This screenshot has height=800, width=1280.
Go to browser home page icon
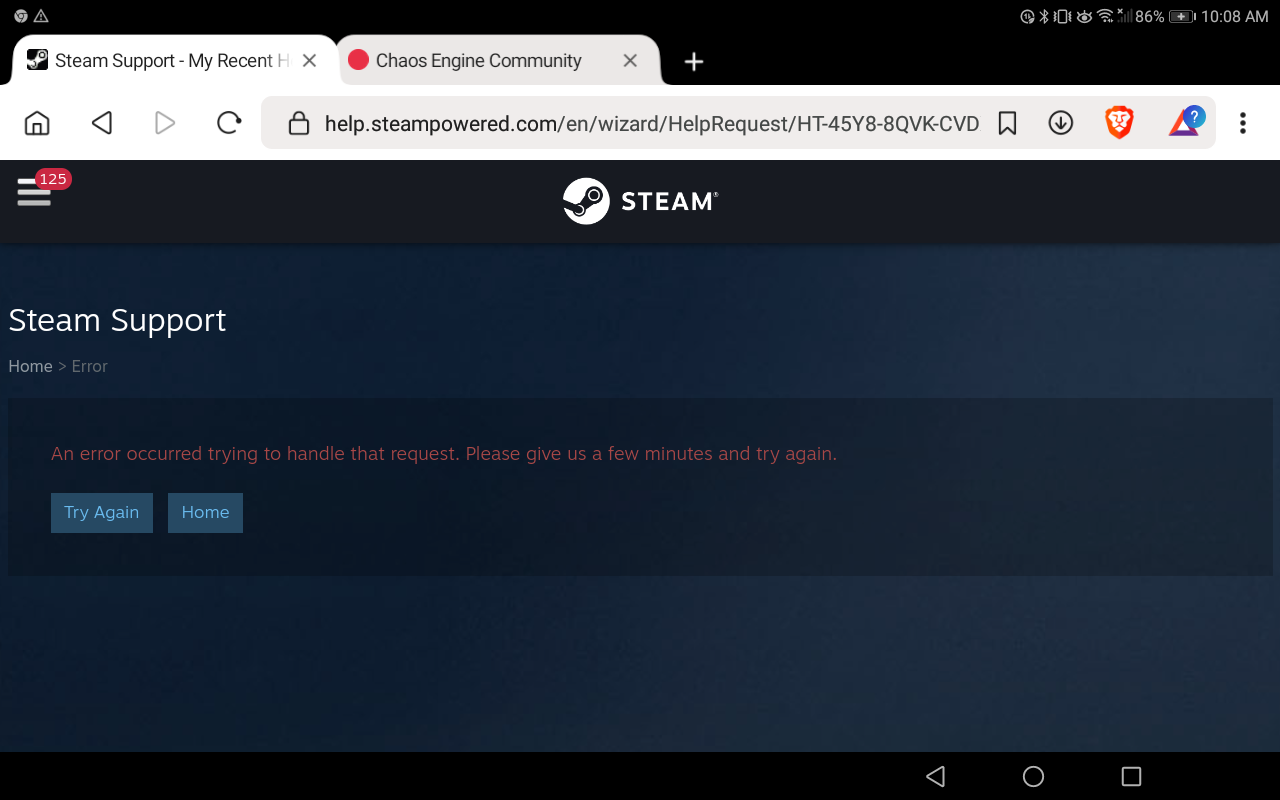click(37, 123)
